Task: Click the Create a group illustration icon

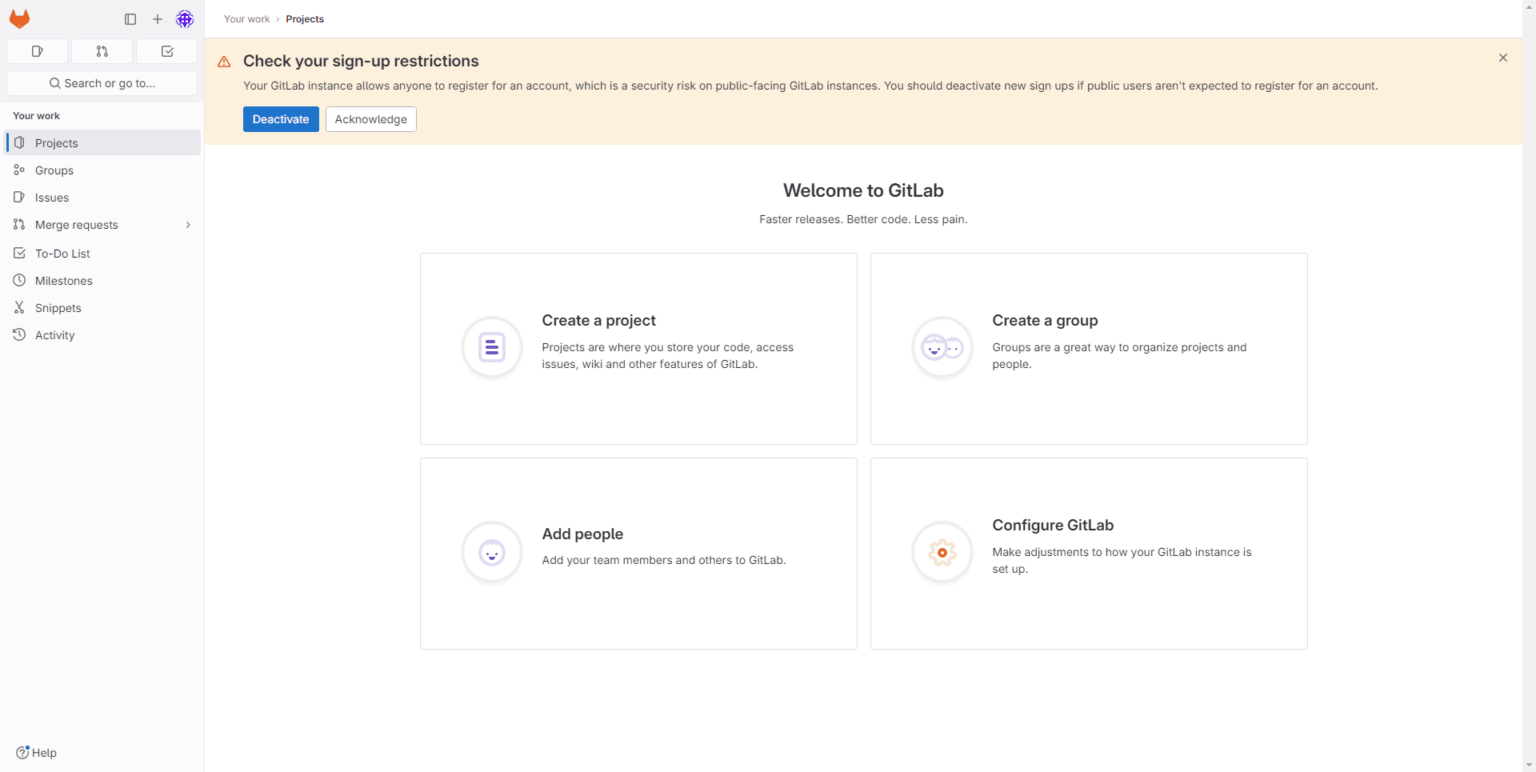Action: pos(942,348)
